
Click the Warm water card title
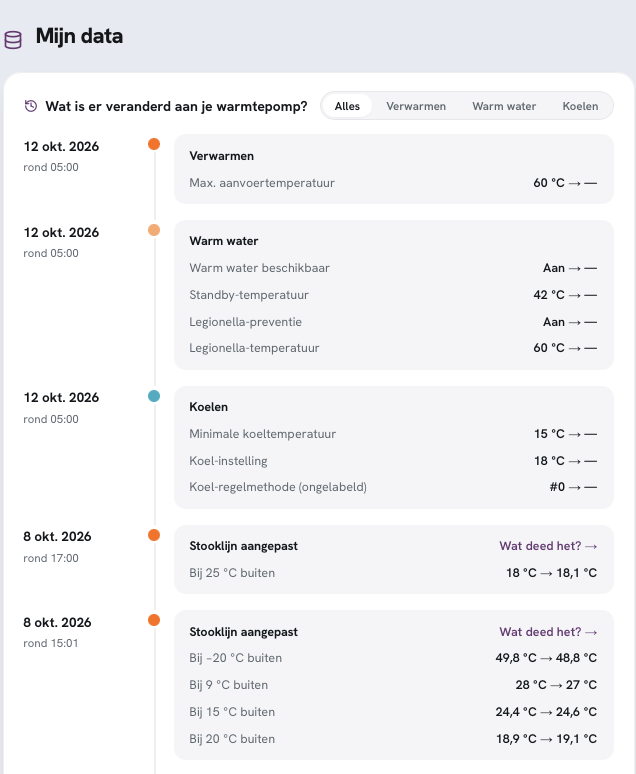(224, 241)
